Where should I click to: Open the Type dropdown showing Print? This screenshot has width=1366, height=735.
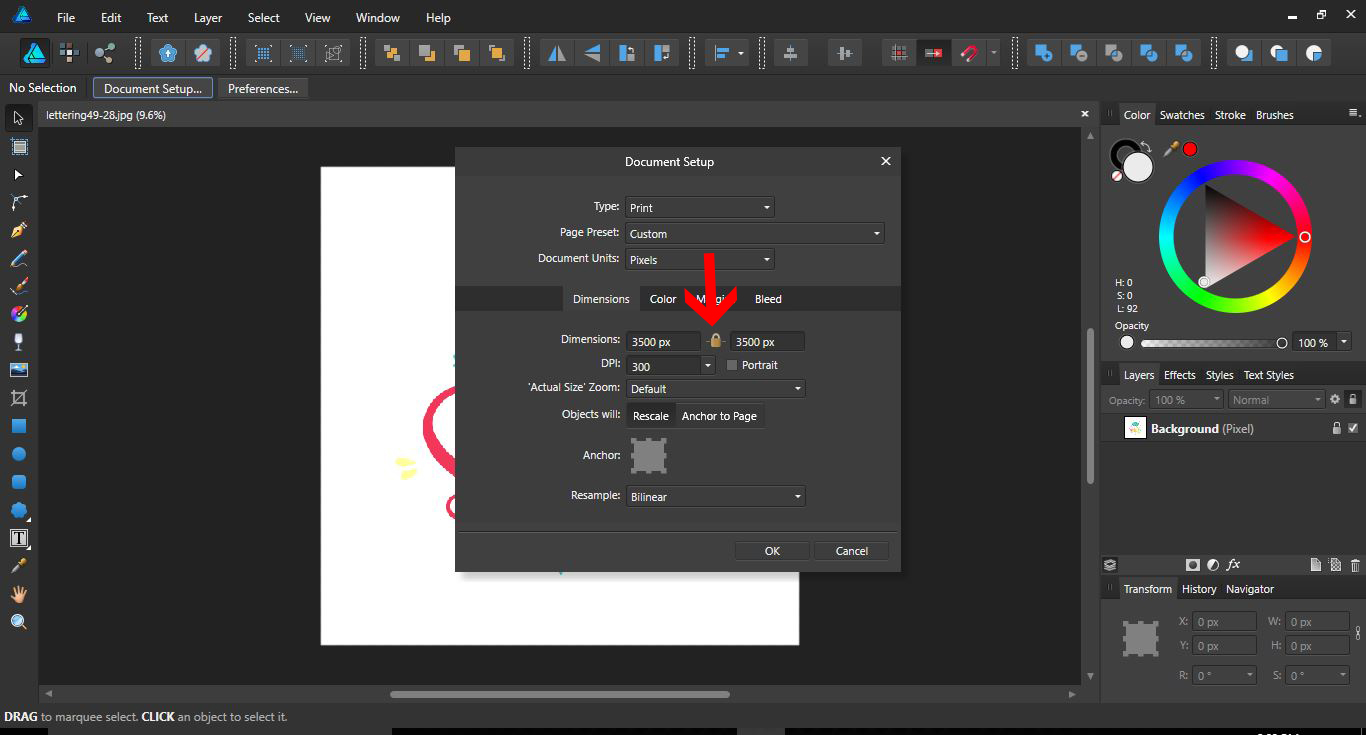[699, 207]
